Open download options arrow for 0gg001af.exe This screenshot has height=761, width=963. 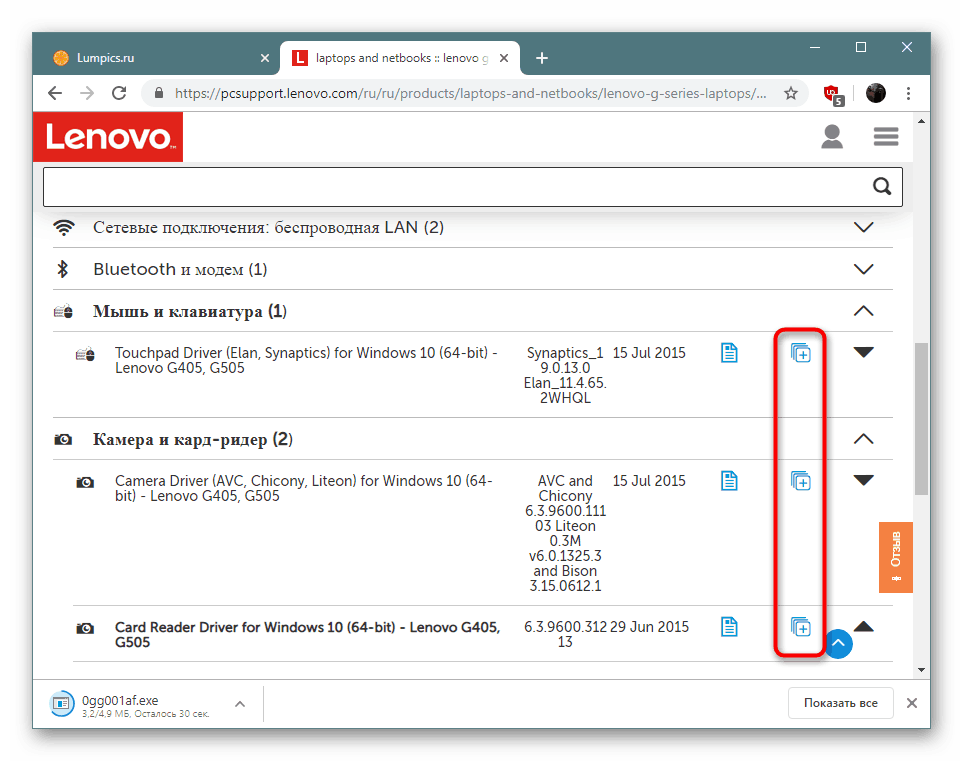(x=240, y=704)
